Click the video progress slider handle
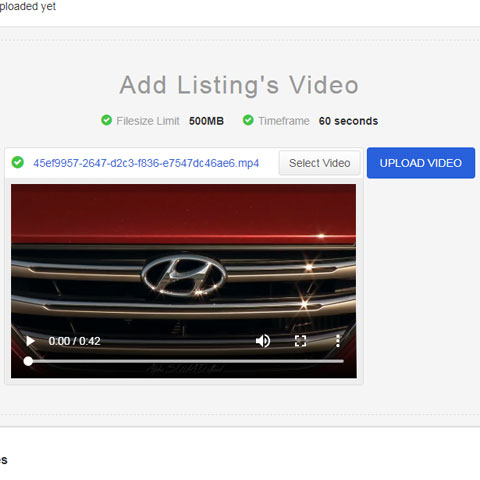 (28, 361)
